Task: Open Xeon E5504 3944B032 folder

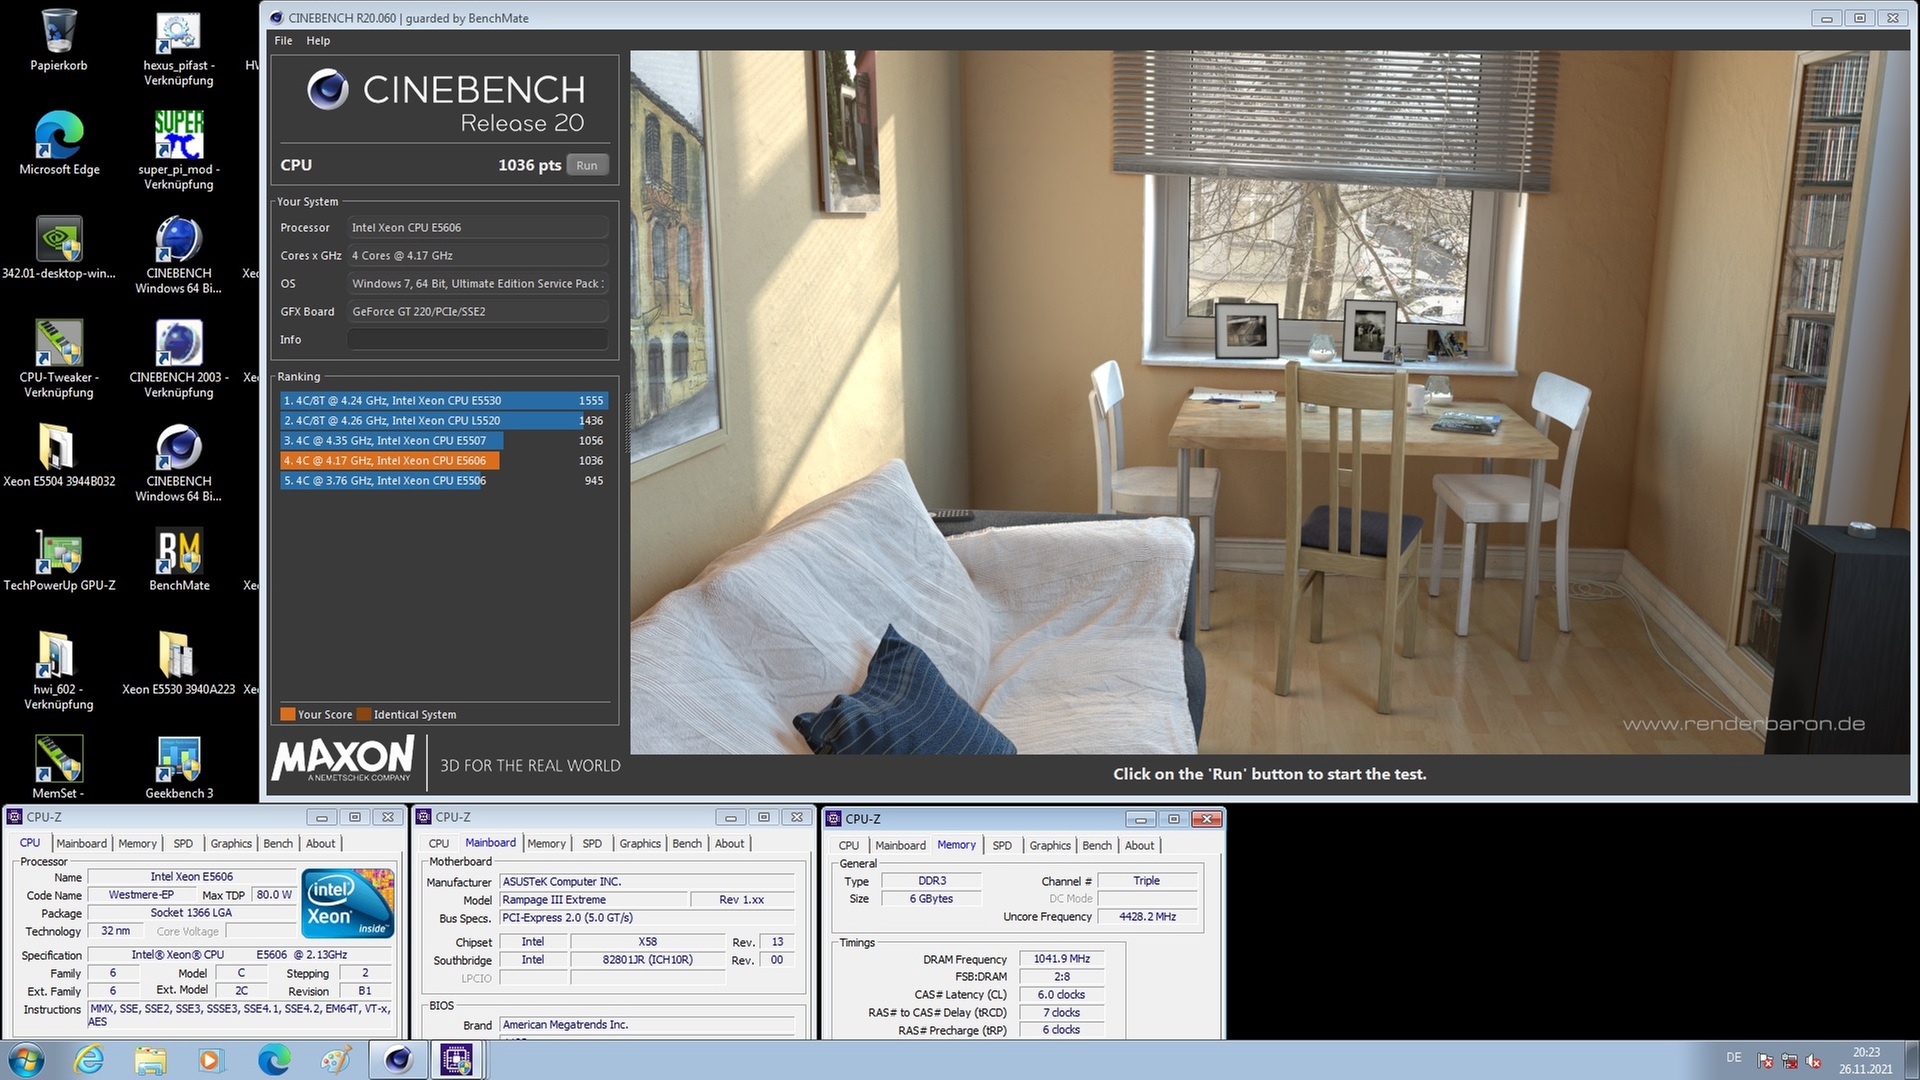Action: [x=59, y=456]
